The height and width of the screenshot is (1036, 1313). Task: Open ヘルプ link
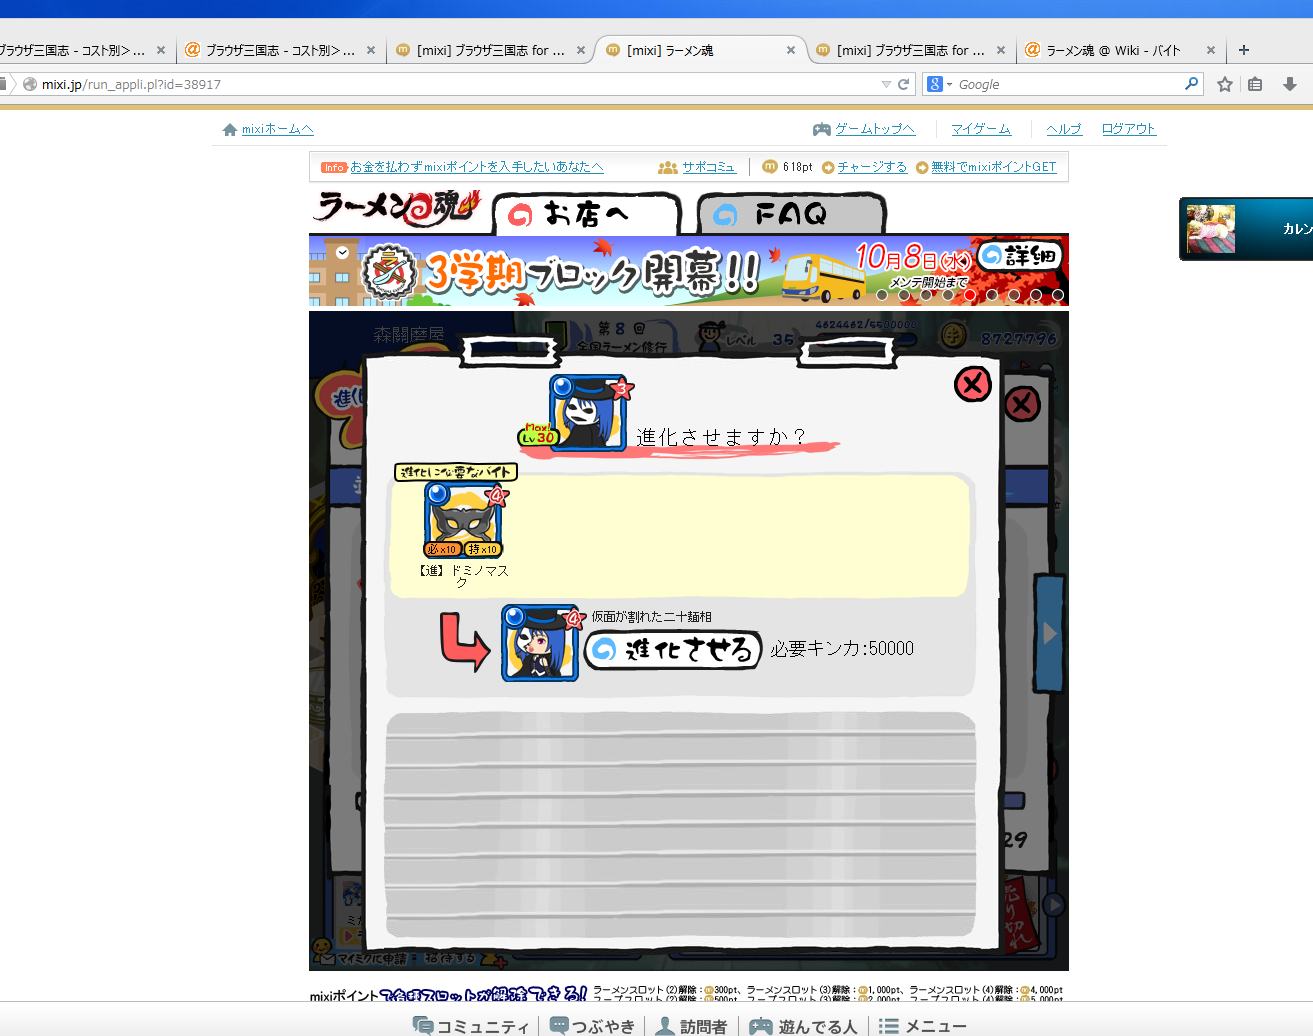point(1064,129)
